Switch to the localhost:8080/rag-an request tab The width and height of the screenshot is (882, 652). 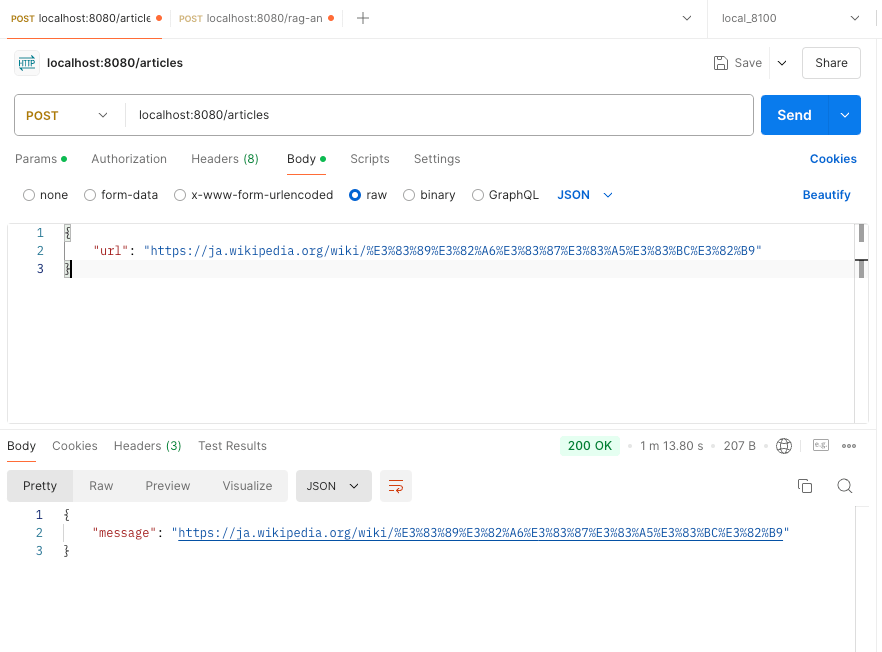[256, 19]
